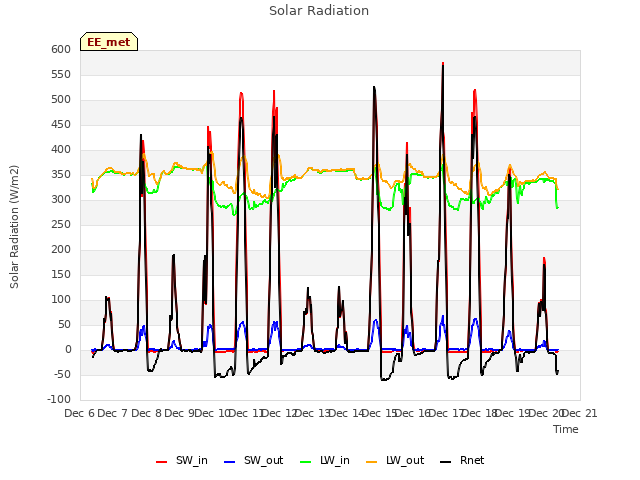
Task: Click the 150 y-axis tick label
Action: coord(61,274)
